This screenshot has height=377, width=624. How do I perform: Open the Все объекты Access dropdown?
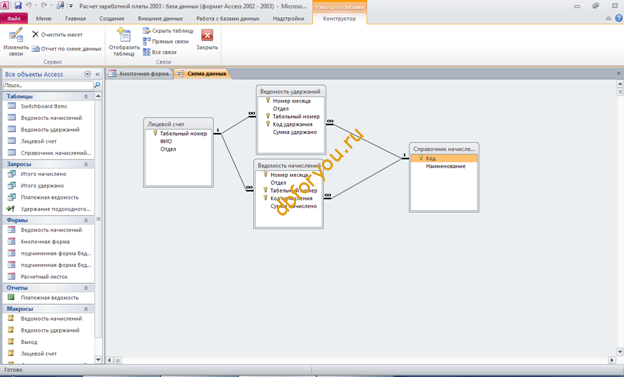coord(87,74)
